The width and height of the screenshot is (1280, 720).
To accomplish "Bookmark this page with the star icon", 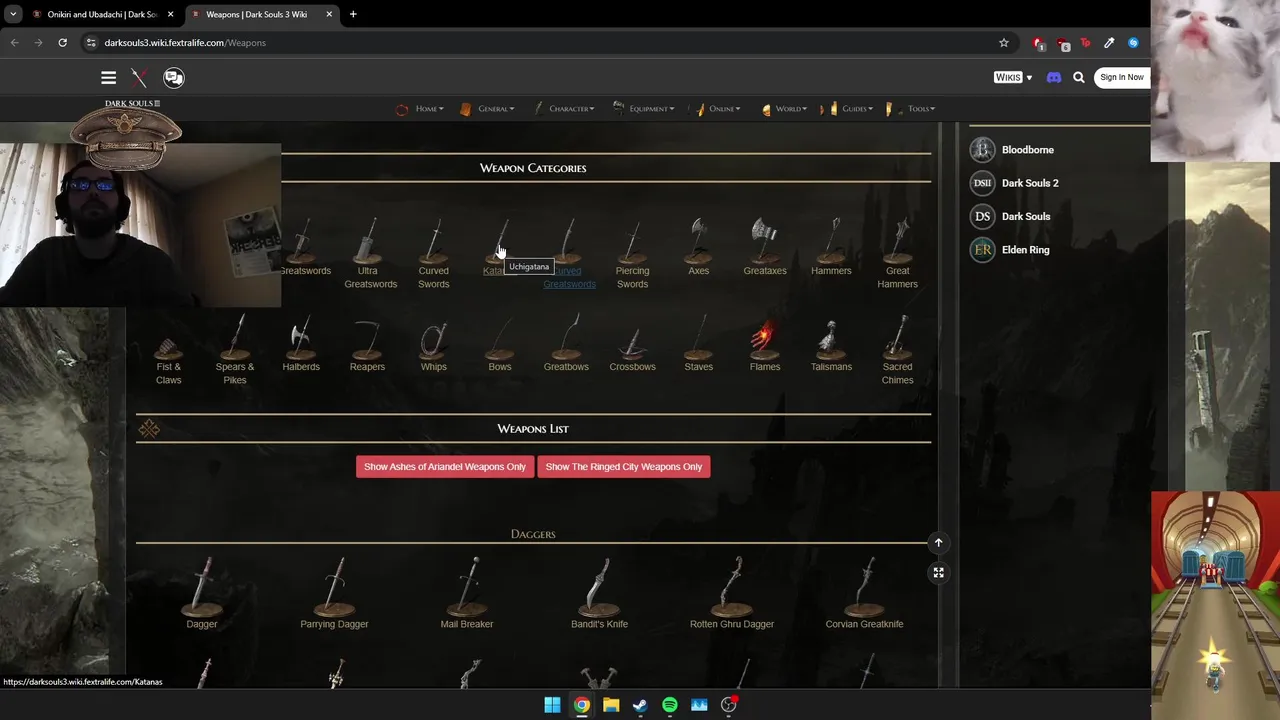I will [x=1003, y=42].
